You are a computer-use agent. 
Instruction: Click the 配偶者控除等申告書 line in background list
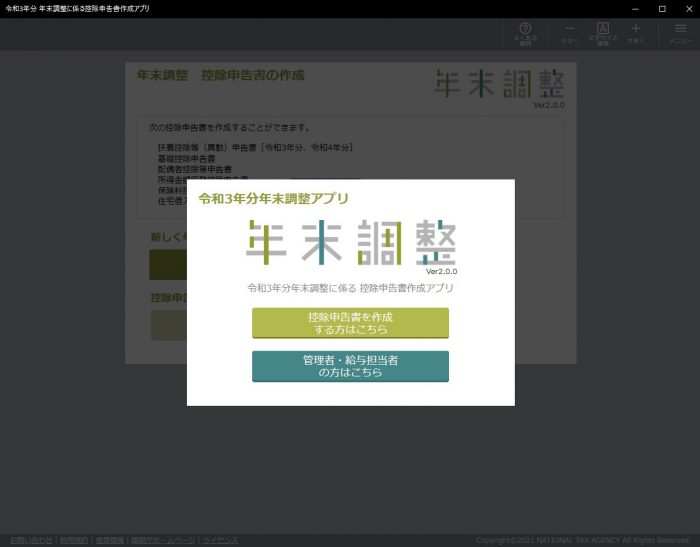point(195,169)
